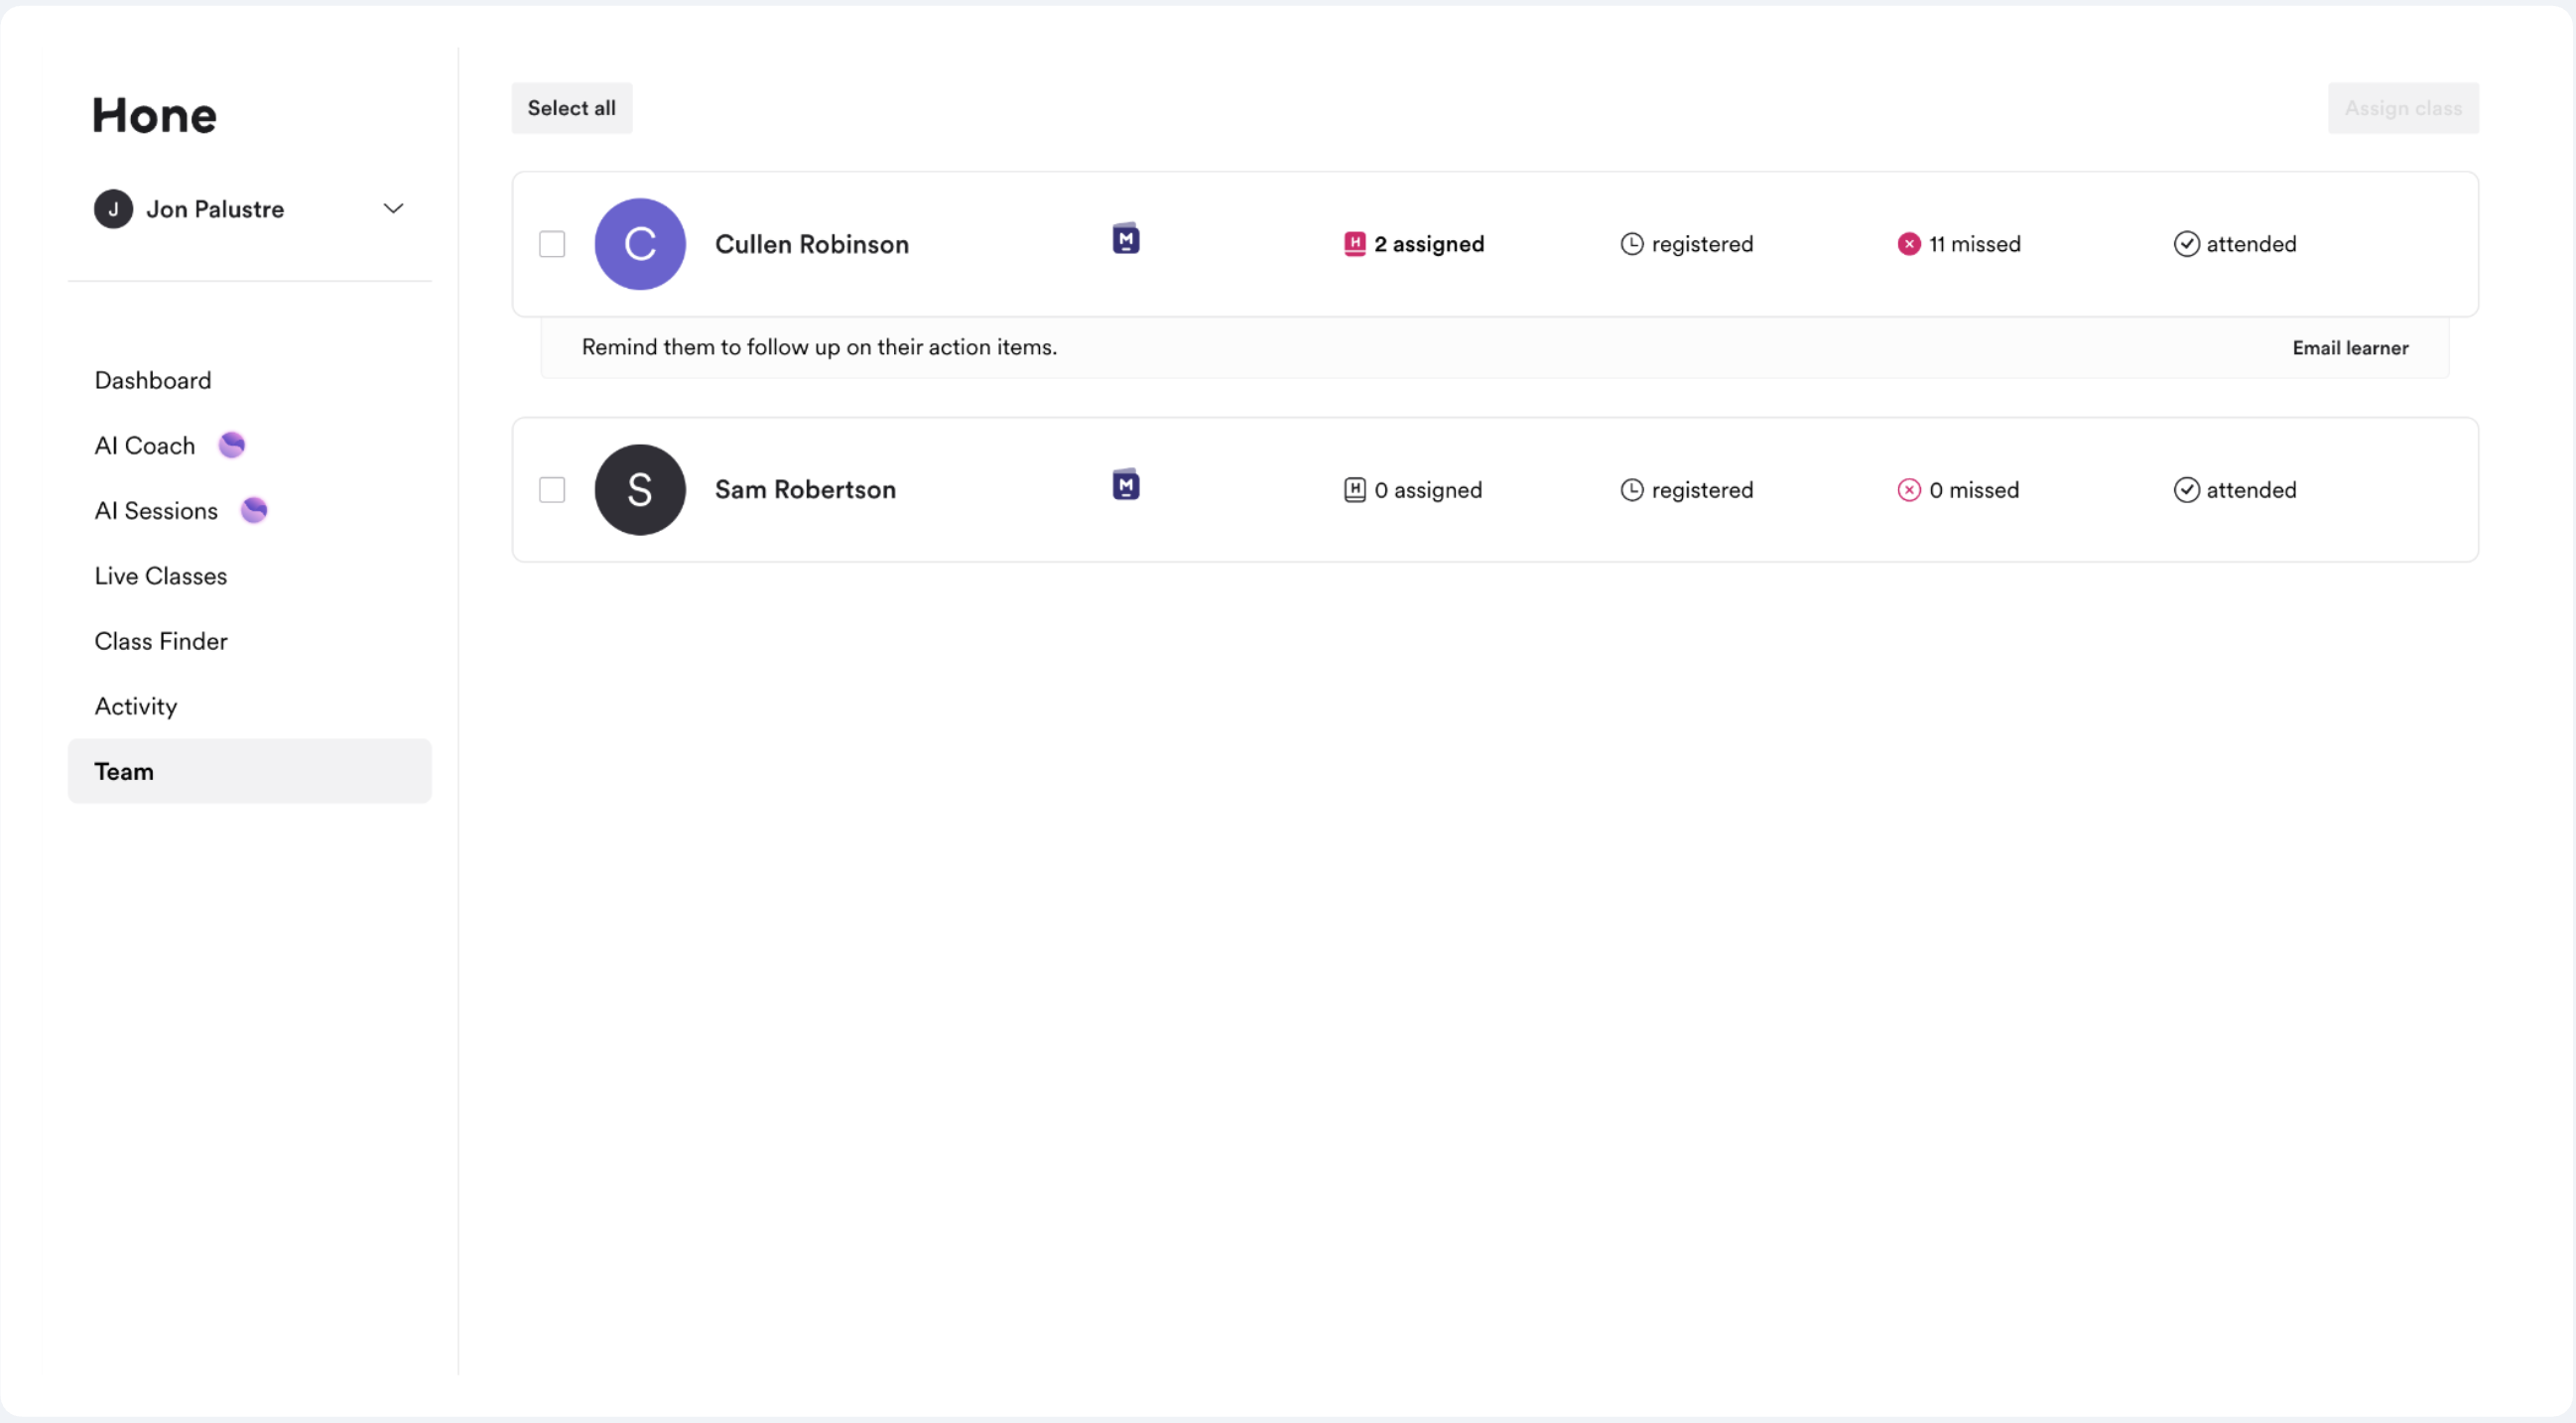Check the Cullen Robinson checkbox
The height and width of the screenshot is (1423, 2576).
click(552, 244)
